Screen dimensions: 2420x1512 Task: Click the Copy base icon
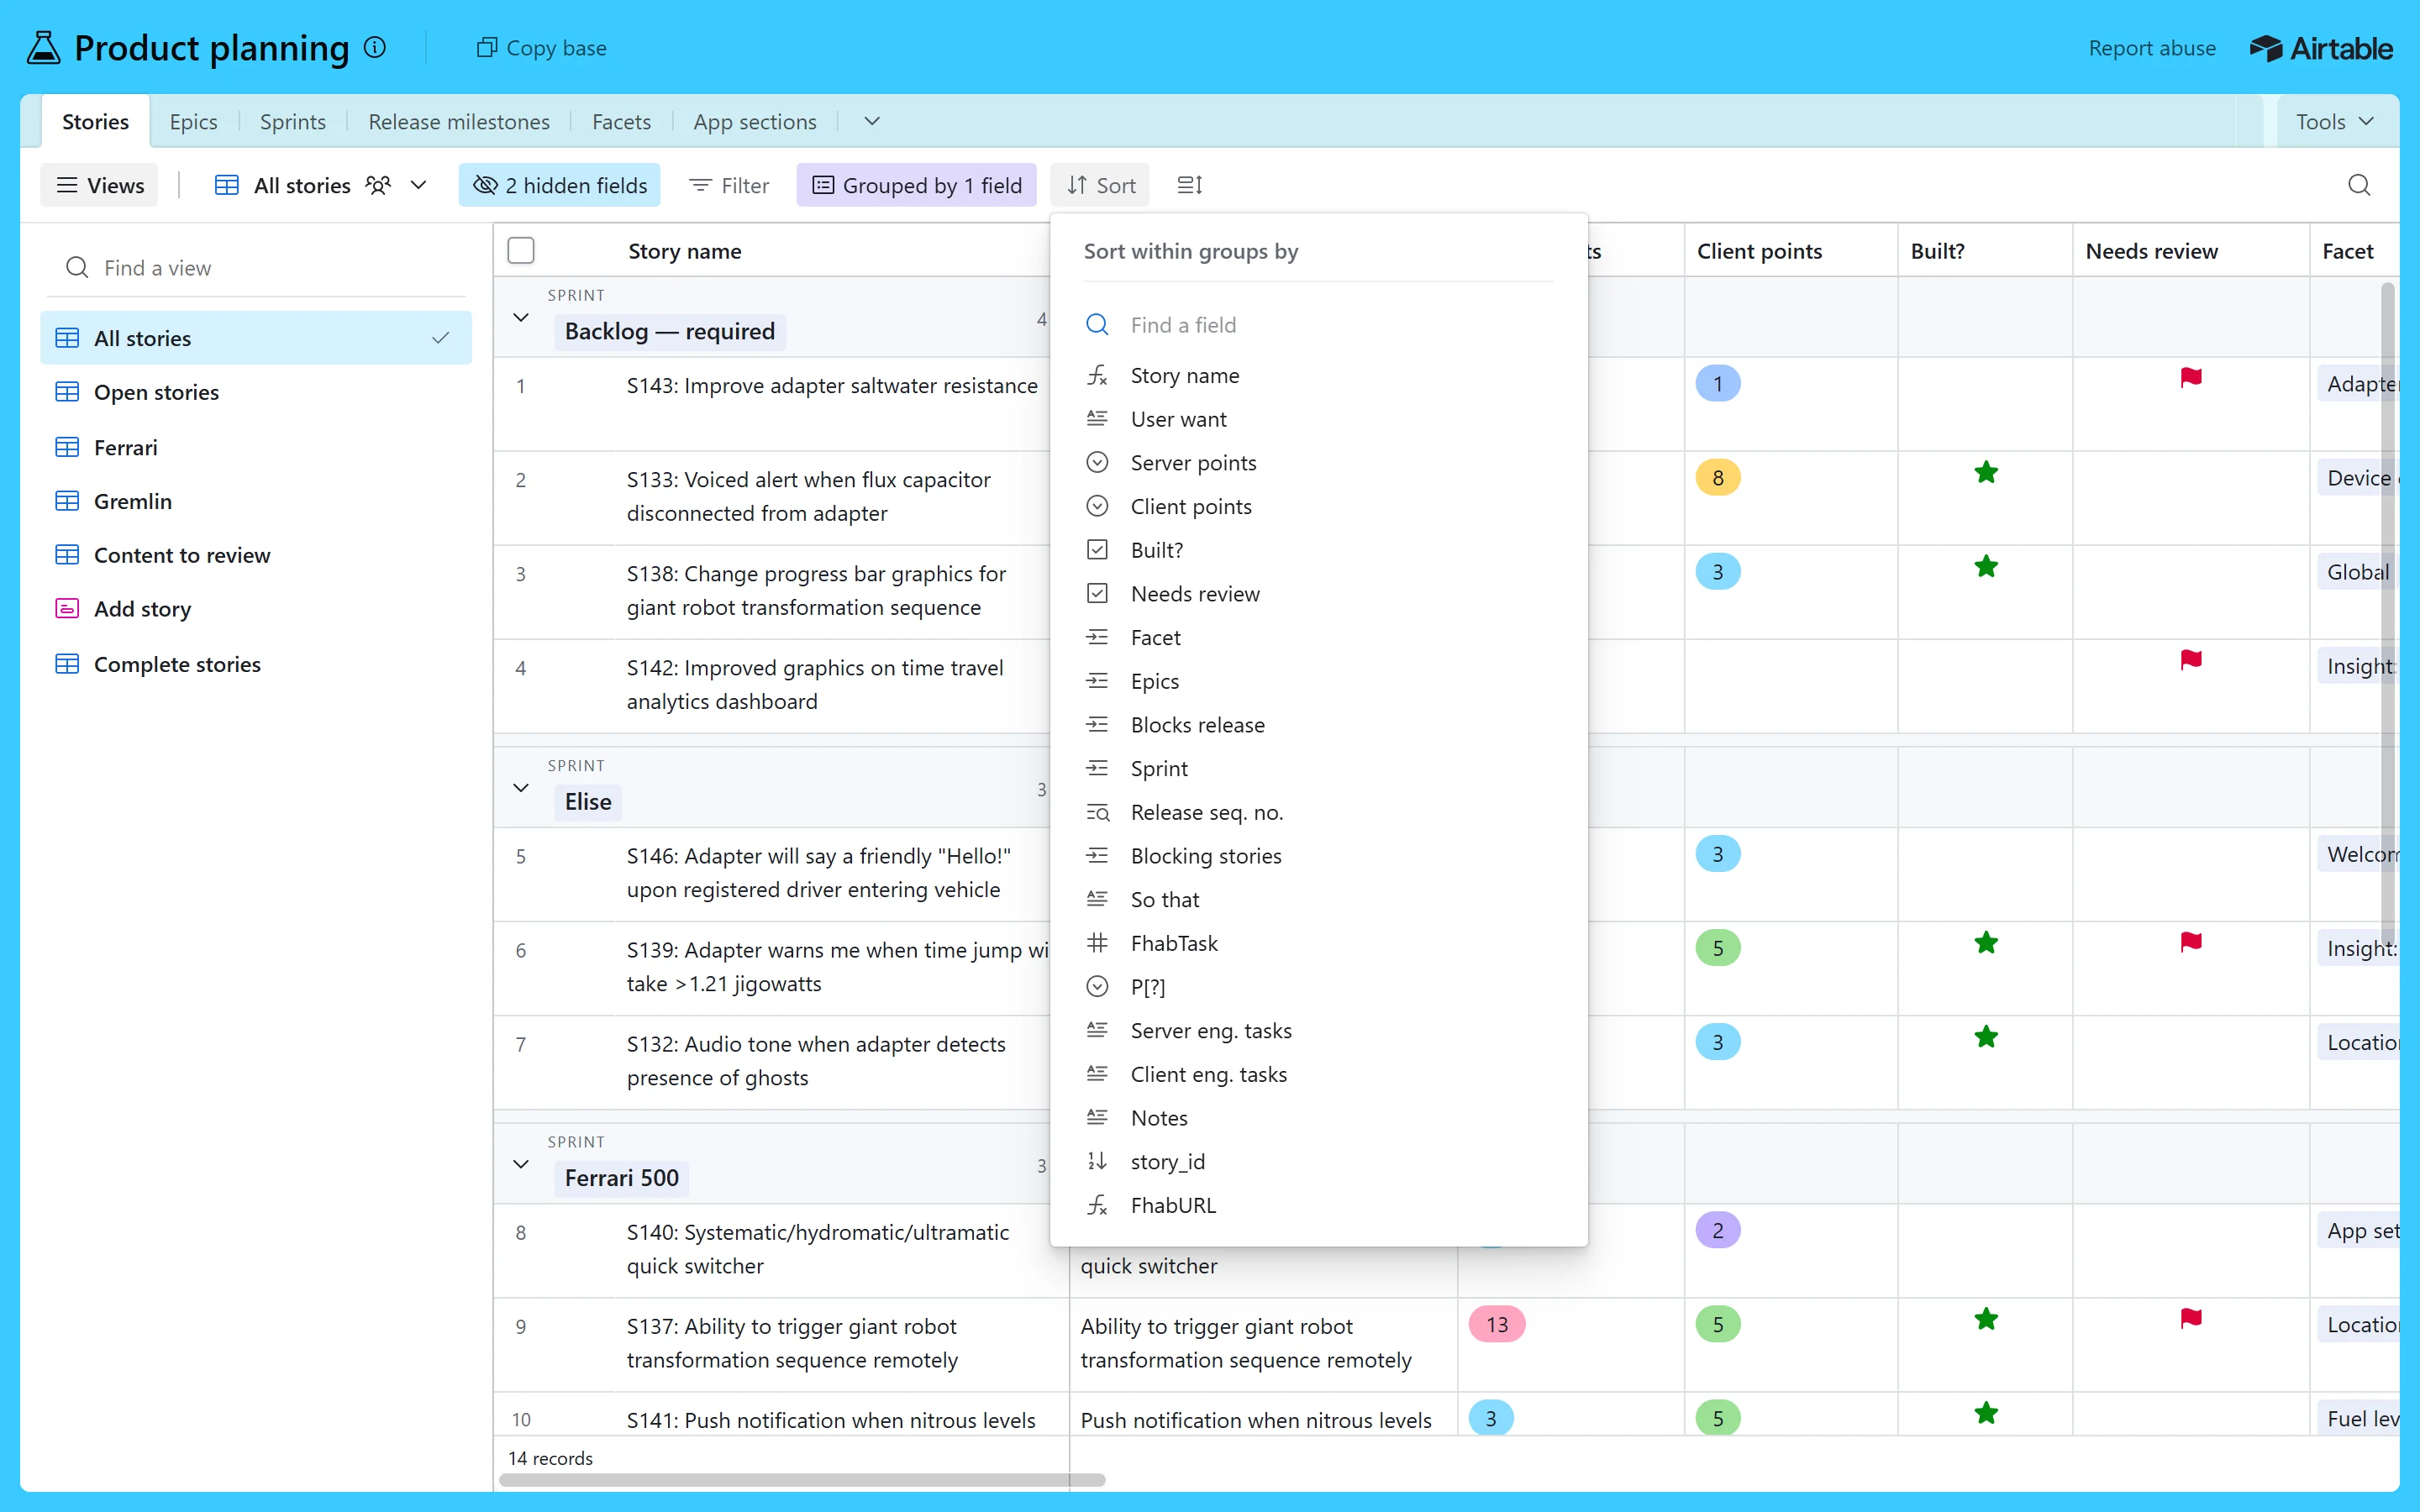click(x=486, y=47)
